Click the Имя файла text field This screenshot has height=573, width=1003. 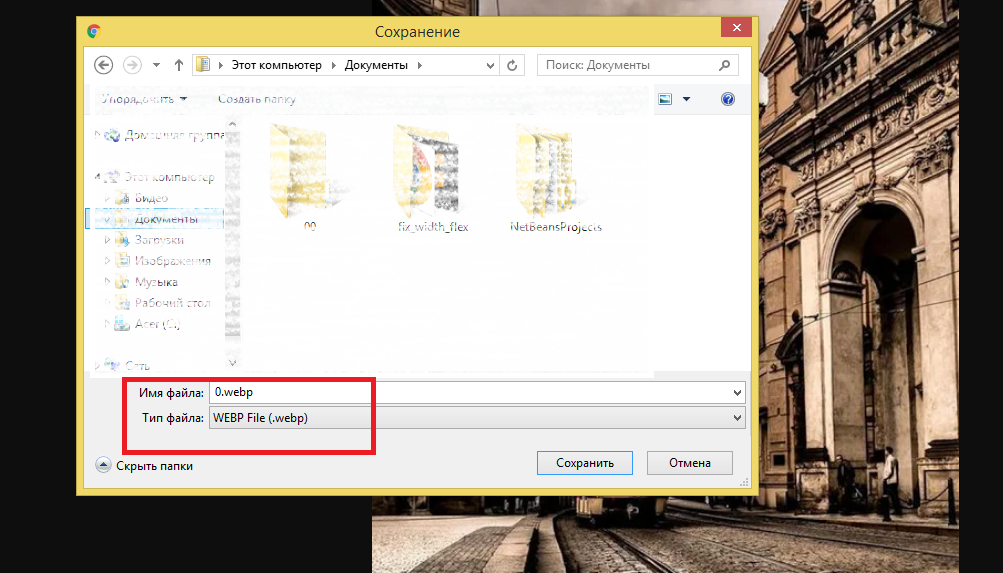tap(470, 393)
